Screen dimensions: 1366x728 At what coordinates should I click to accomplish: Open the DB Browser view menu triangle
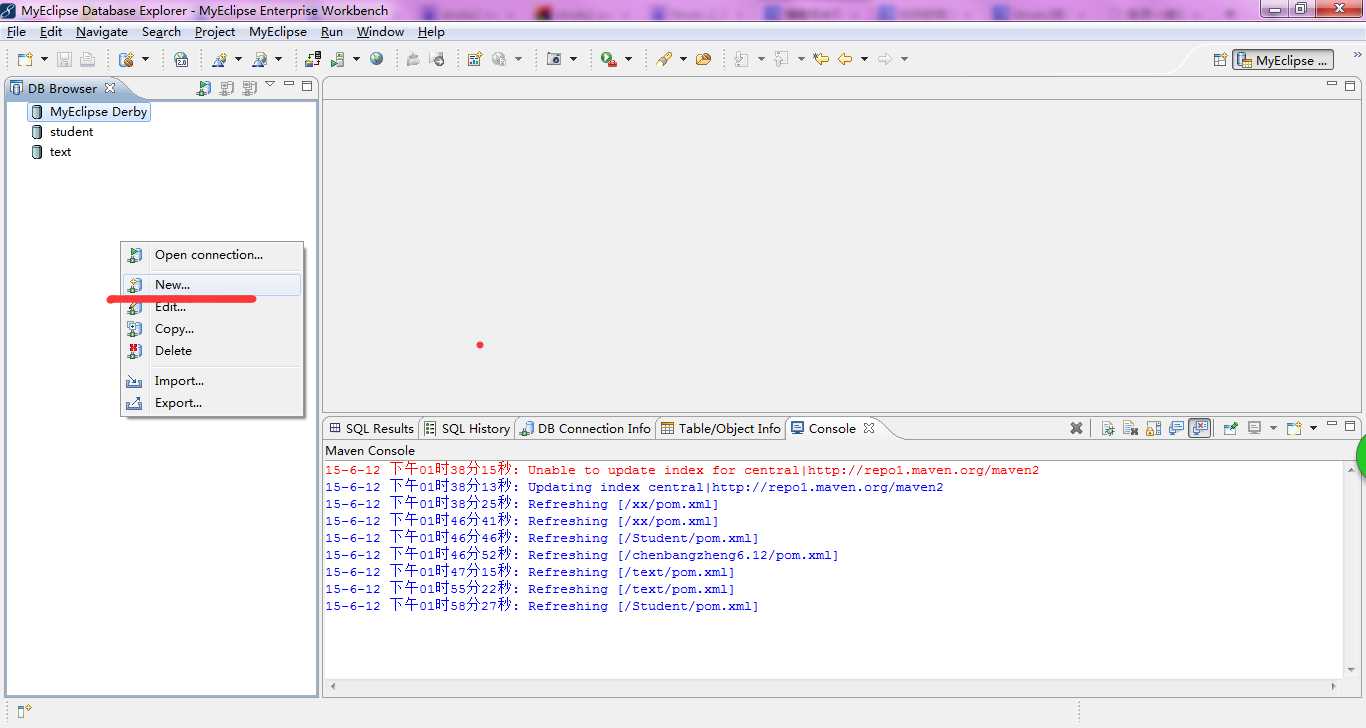[x=270, y=84]
